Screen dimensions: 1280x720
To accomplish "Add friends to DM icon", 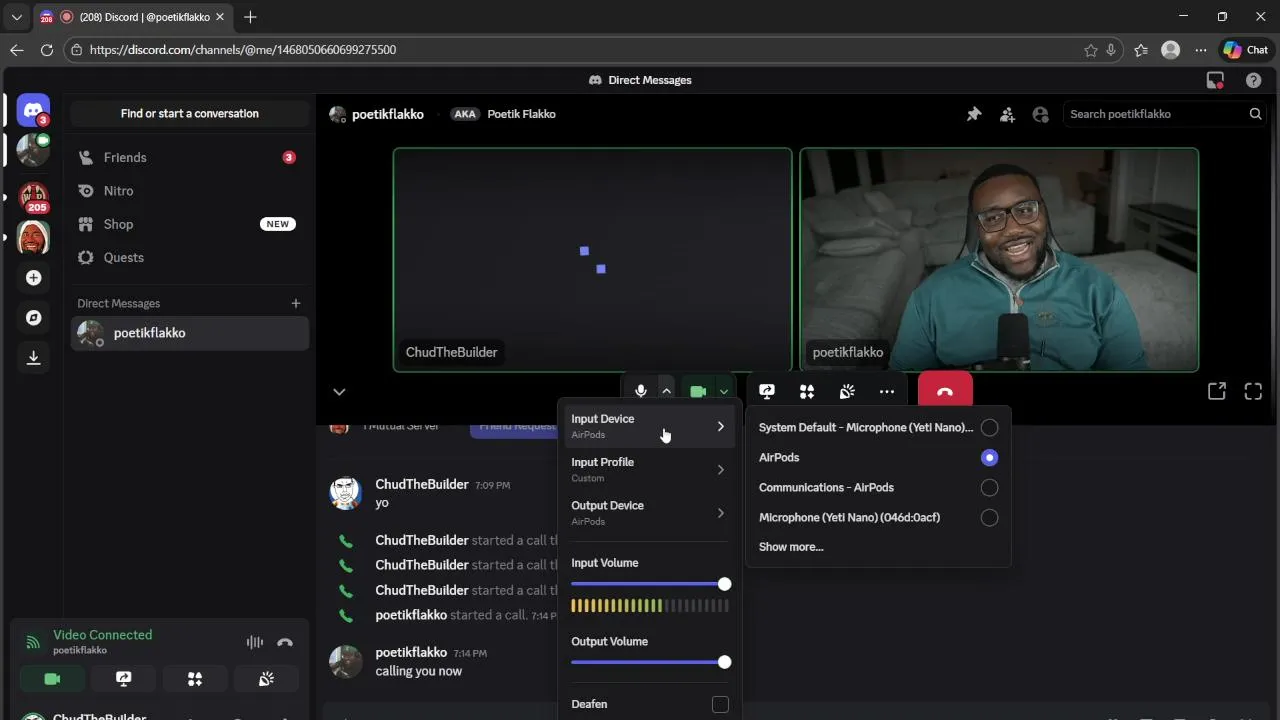I will (x=1007, y=114).
